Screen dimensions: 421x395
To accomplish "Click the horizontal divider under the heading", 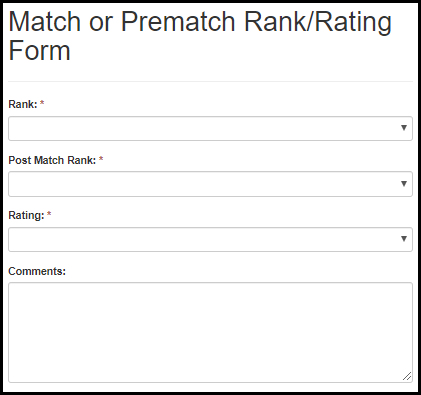I will [210, 81].
